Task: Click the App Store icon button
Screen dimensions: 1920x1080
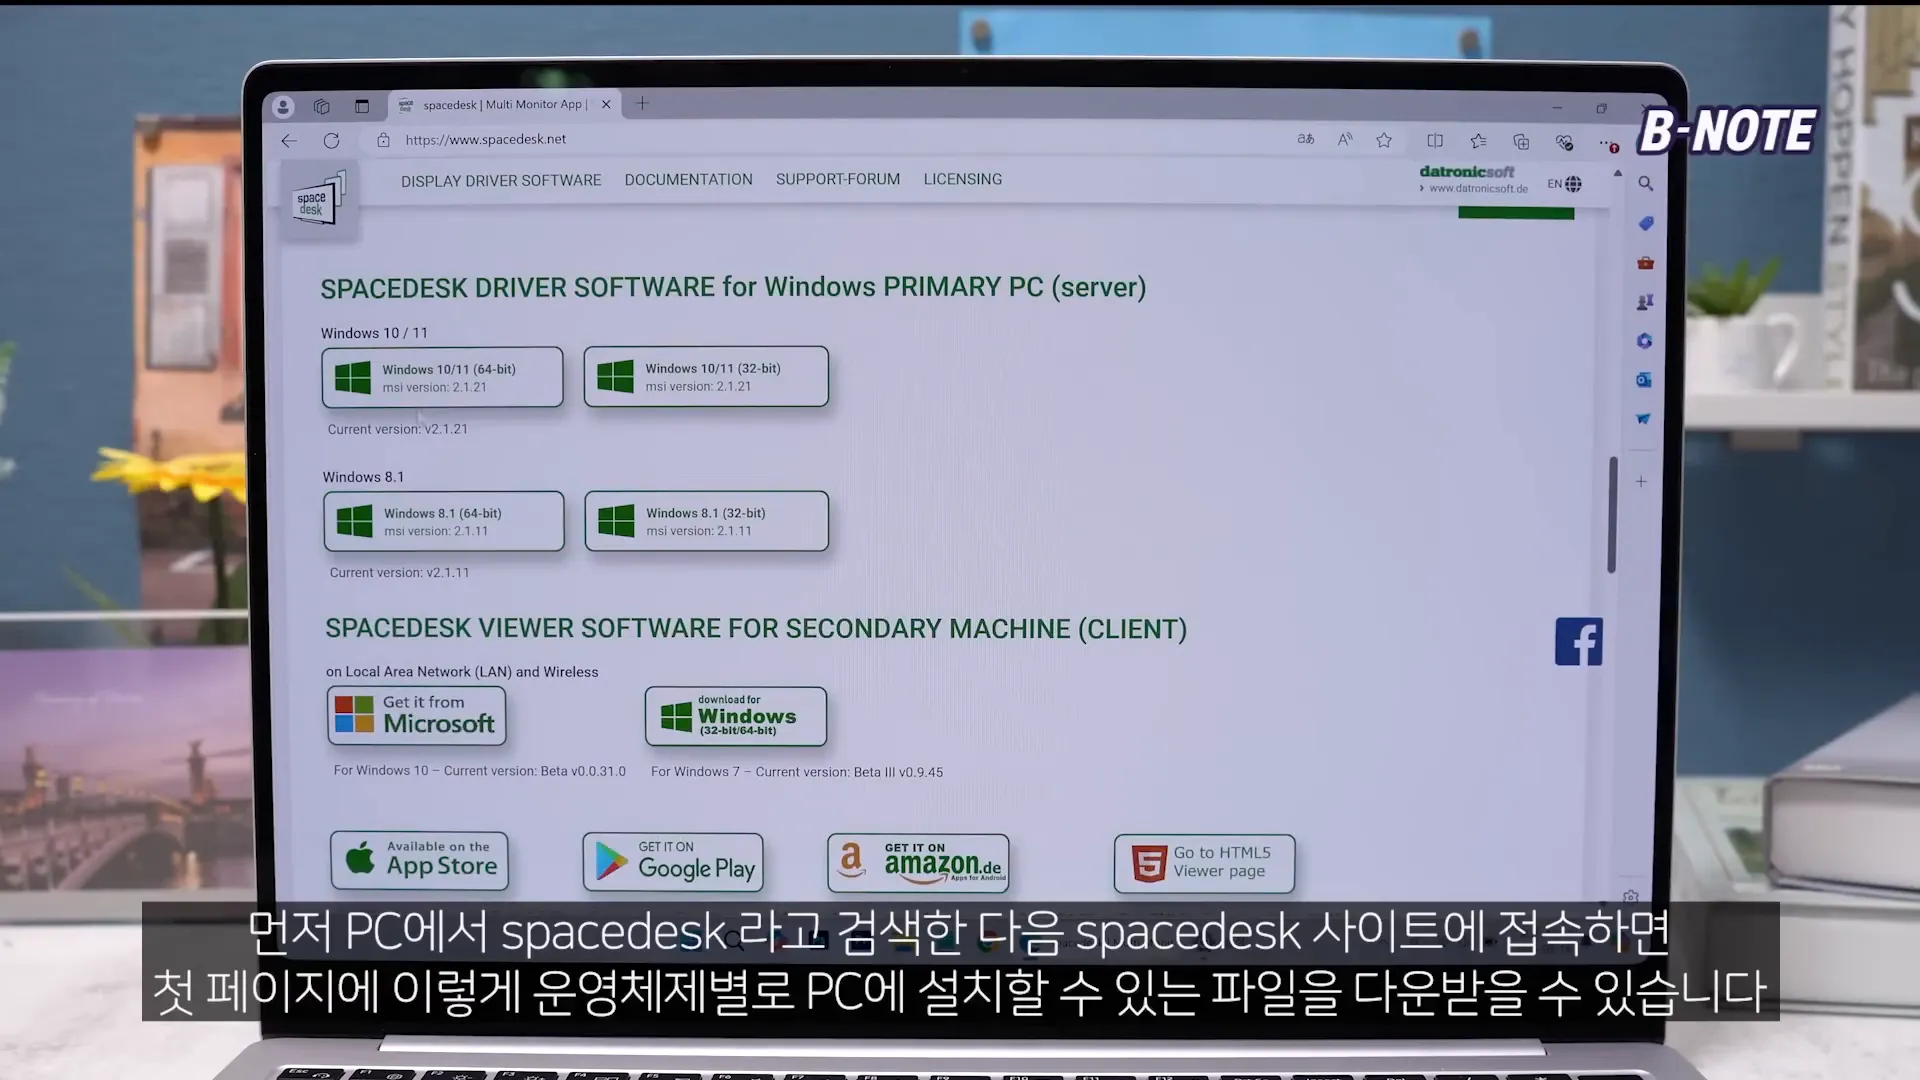Action: pos(421,860)
